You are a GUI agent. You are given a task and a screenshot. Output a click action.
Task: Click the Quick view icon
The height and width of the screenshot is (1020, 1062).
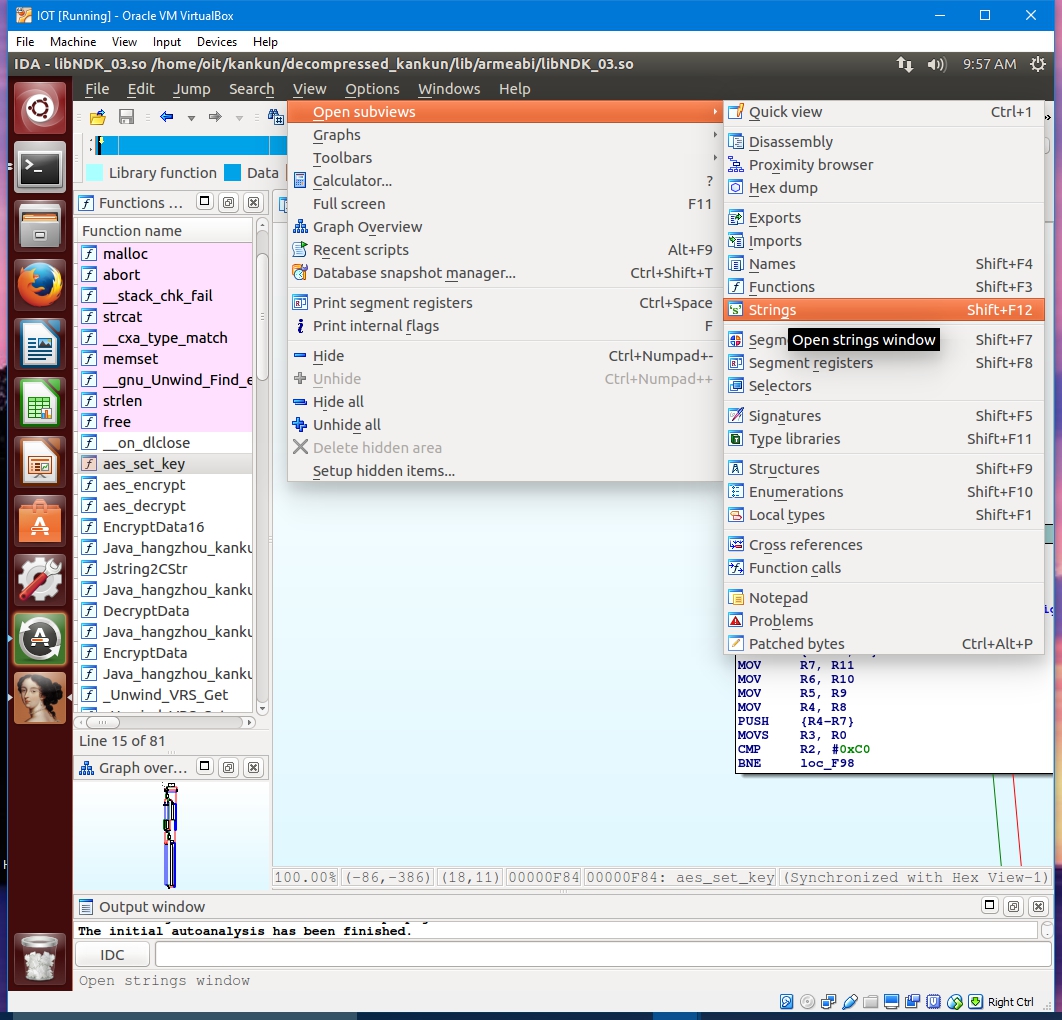(x=736, y=112)
